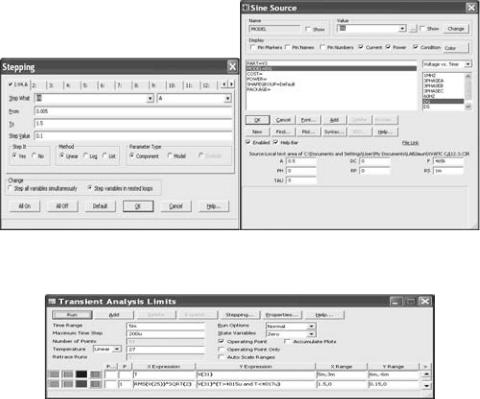The image size is (480, 399).
Task: Click the browse ellipsis button beside Value dropdown
Action: tap(413, 29)
